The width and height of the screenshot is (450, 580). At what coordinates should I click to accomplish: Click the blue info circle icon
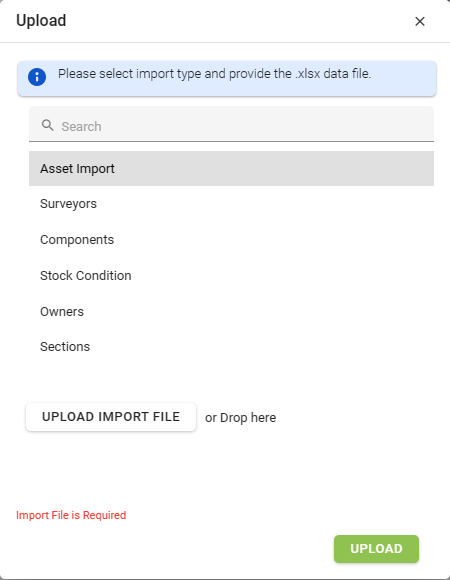pyautogui.click(x=37, y=77)
